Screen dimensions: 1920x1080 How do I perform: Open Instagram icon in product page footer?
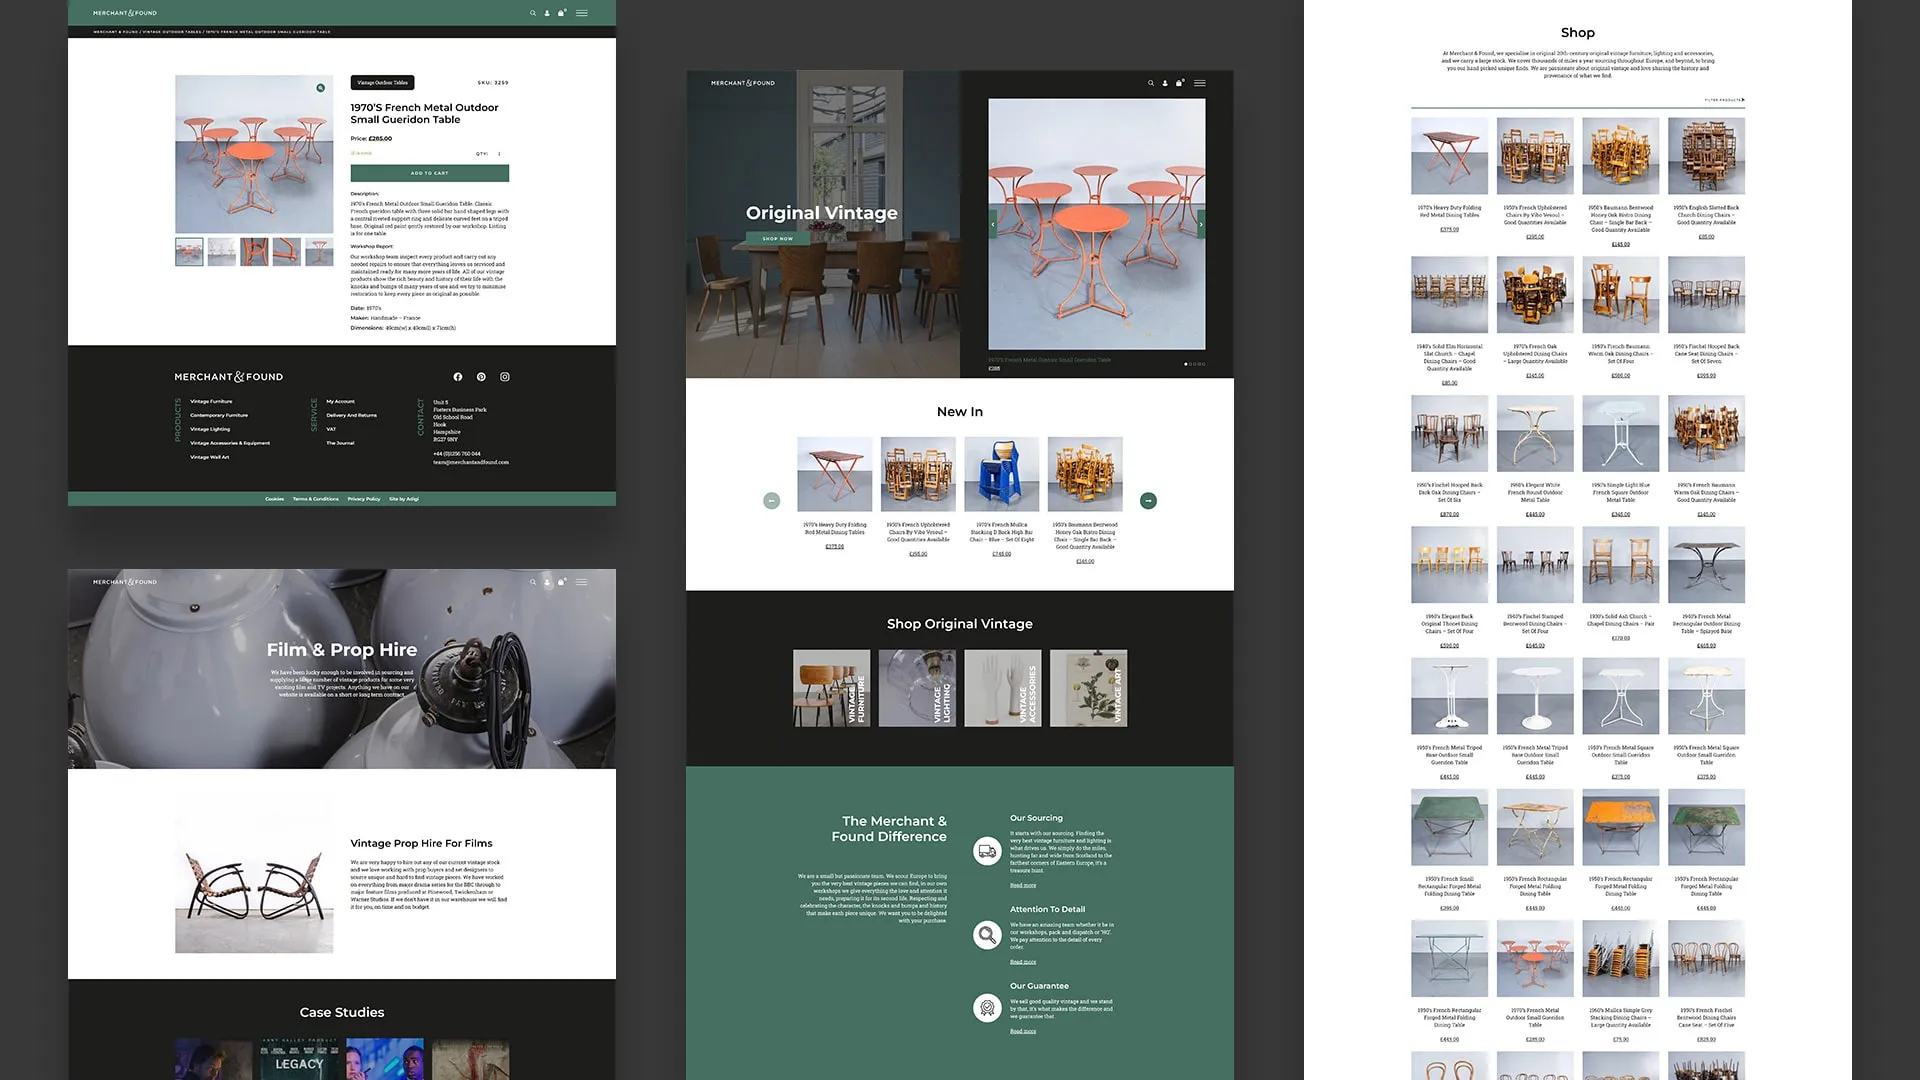pyautogui.click(x=505, y=377)
